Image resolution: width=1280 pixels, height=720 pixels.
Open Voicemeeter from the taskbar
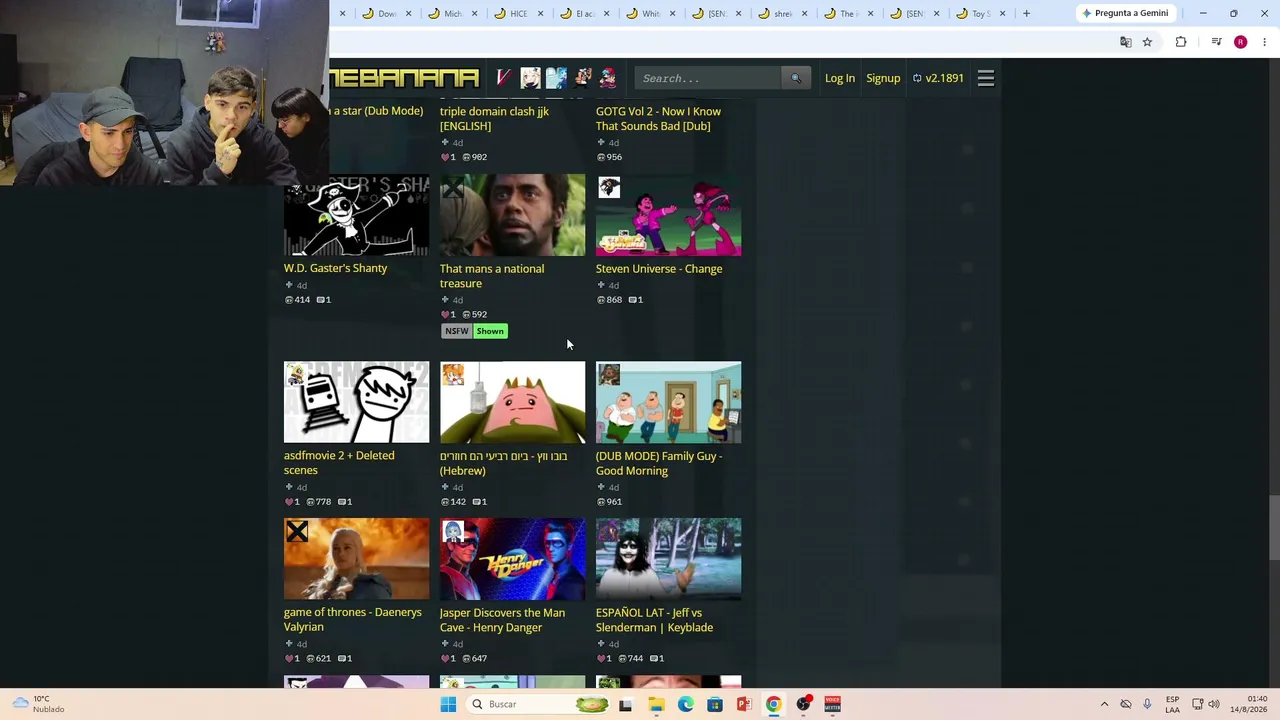[832, 704]
